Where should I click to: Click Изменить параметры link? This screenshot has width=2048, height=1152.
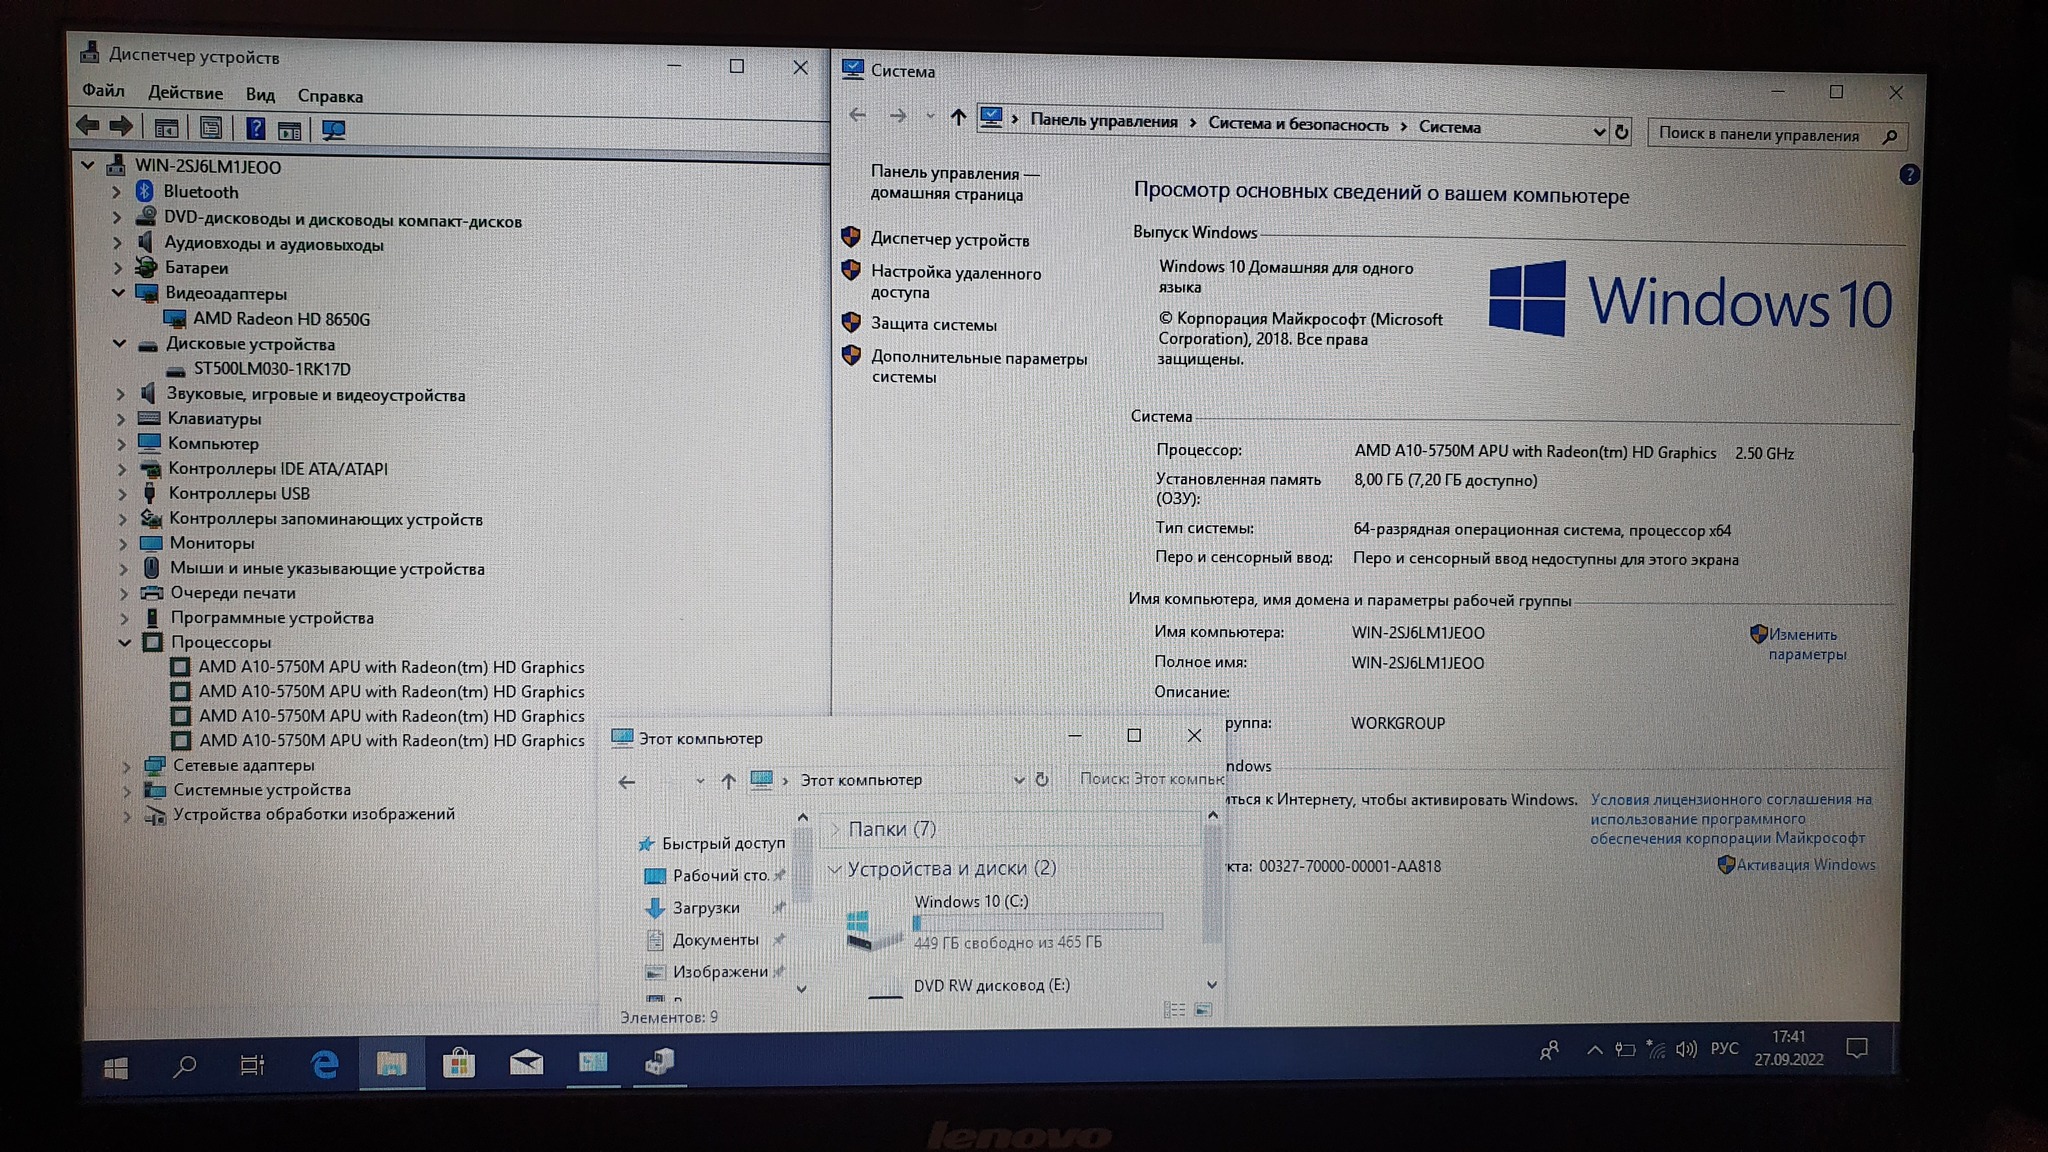[1807, 644]
